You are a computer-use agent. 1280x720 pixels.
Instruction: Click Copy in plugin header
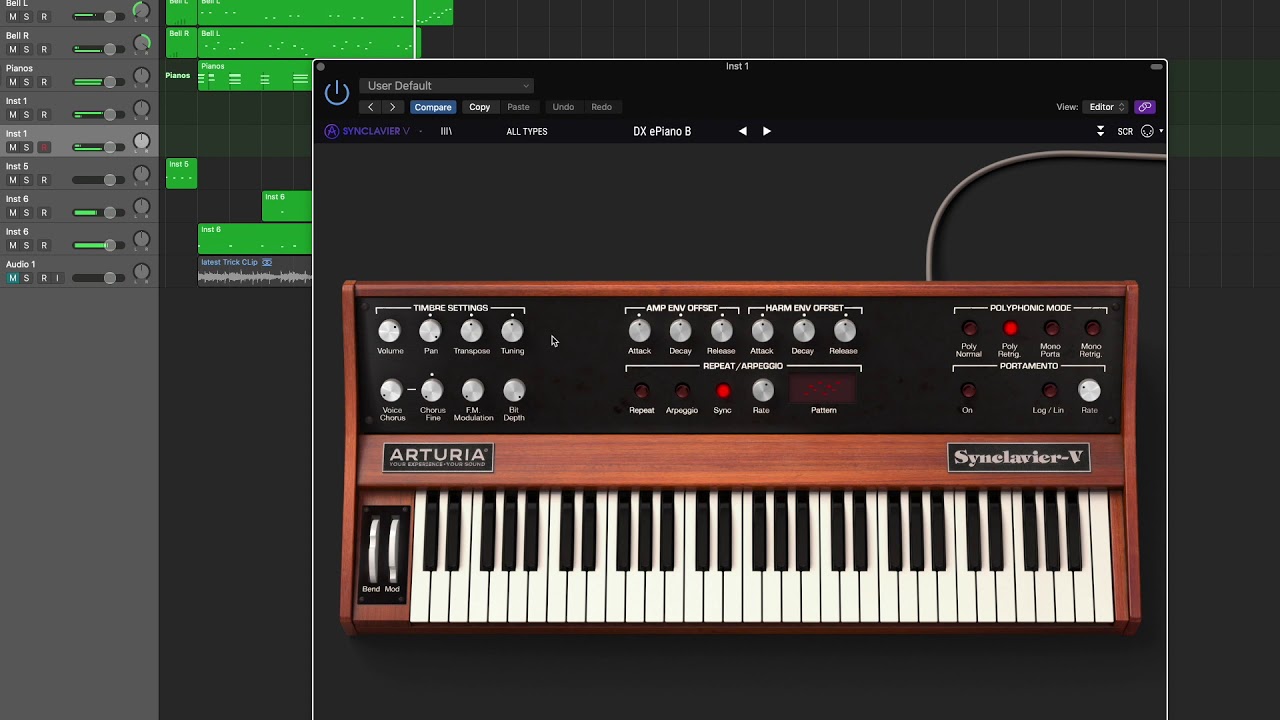[x=480, y=107]
